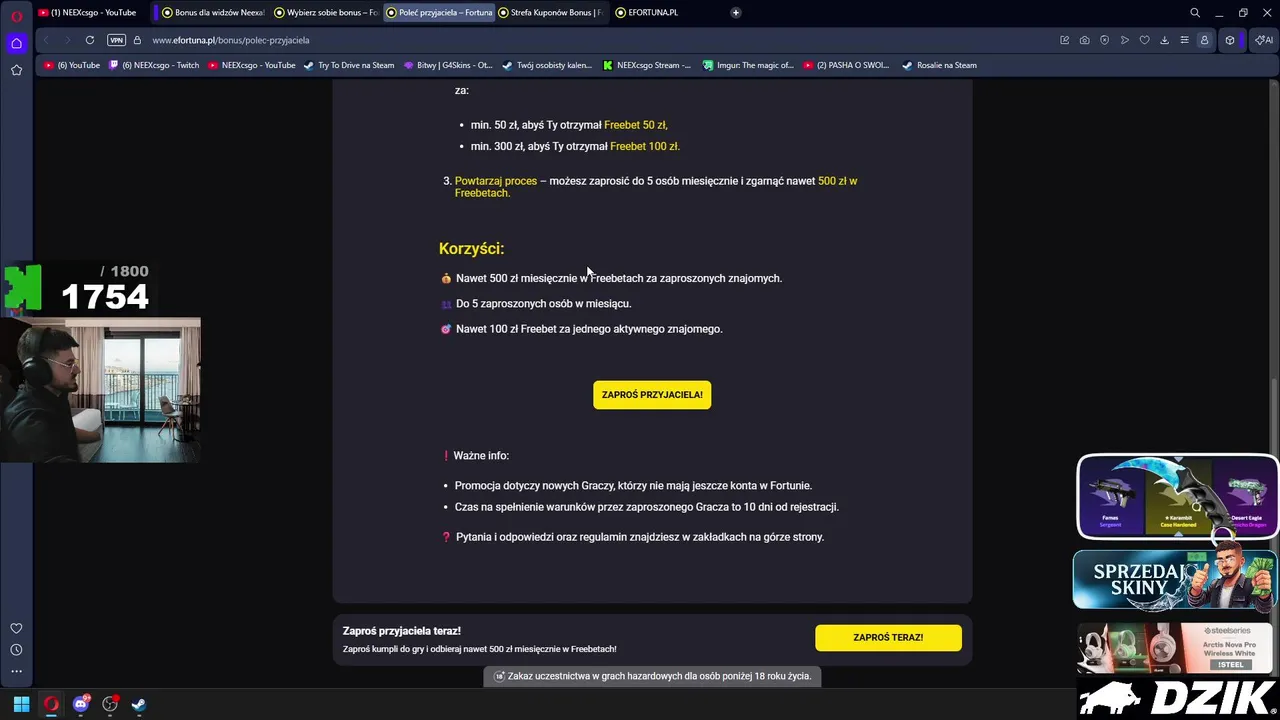
Task: Click the Zaproś przyjaciela teraz! banner title
Action: coord(402,631)
